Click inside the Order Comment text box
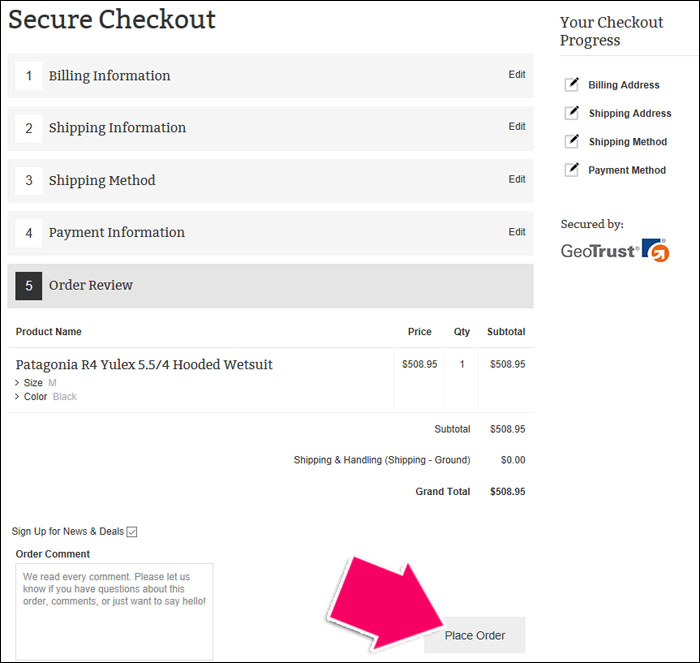700x663 pixels. coord(114,612)
